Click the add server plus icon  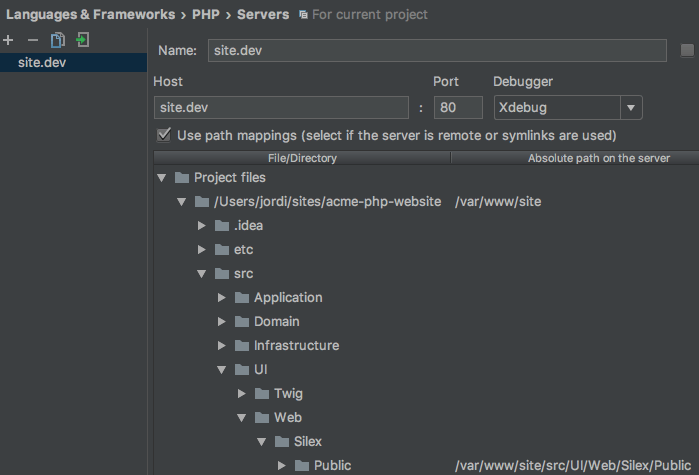point(9,40)
